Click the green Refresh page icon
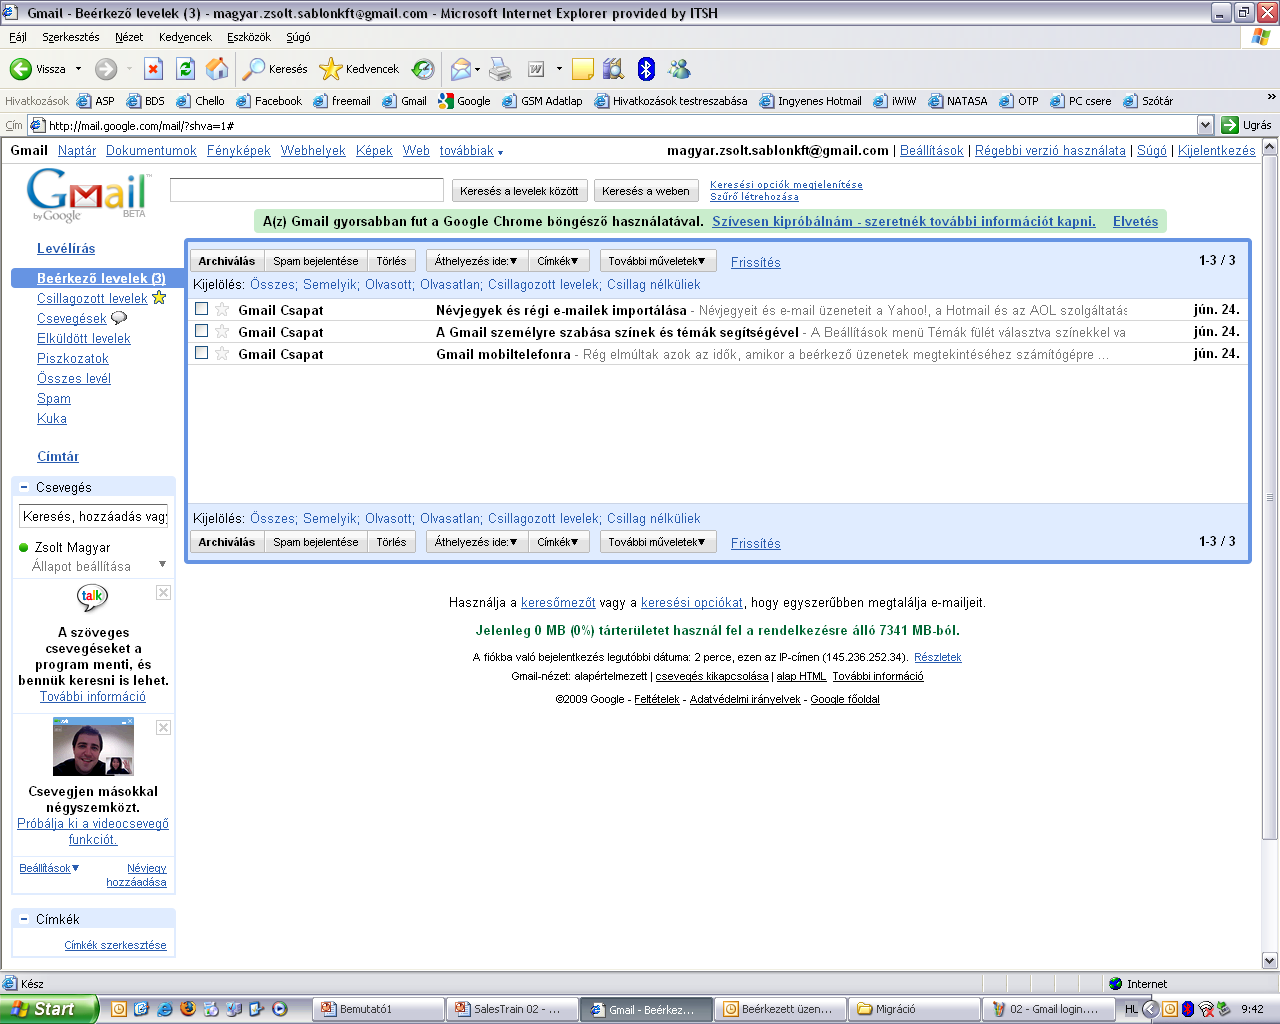Viewport: 1280px width, 1024px height. click(185, 69)
